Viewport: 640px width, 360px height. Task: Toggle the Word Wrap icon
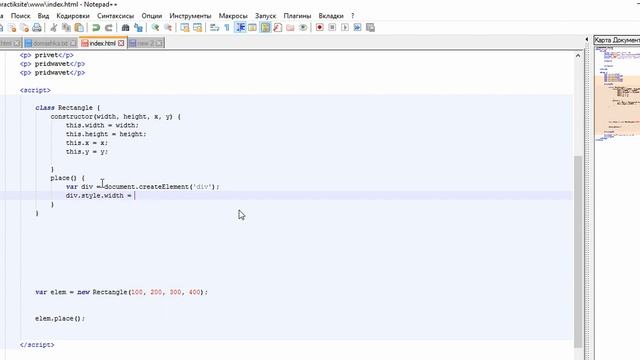click(215, 28)
